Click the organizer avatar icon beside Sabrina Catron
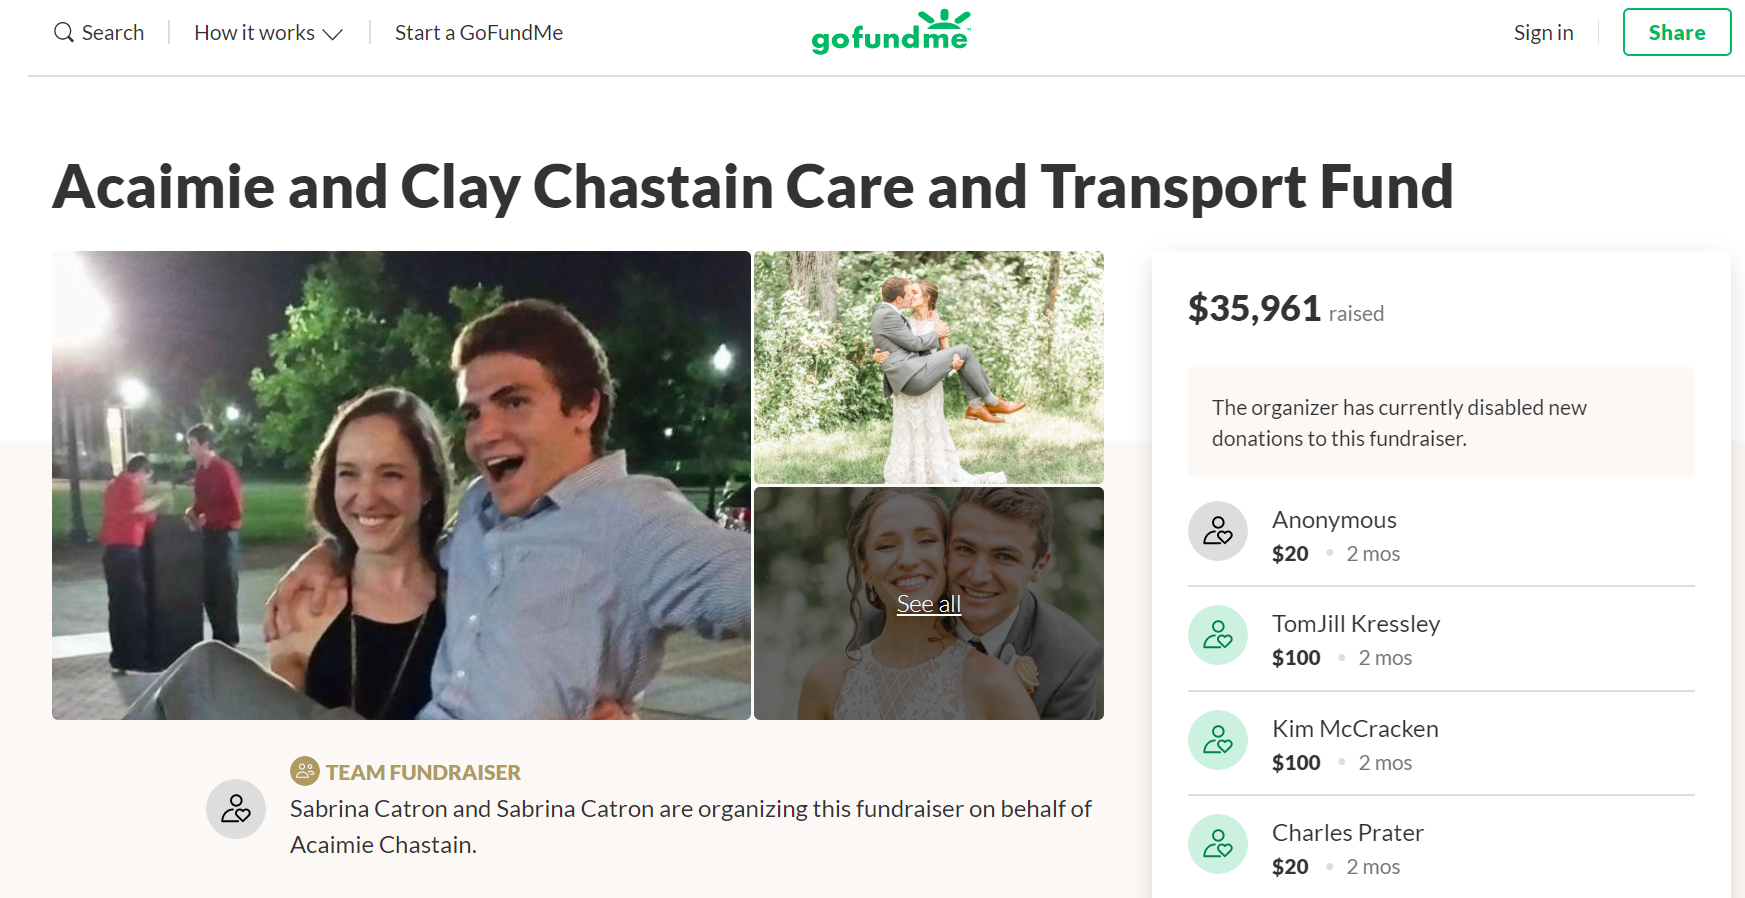The height and width of the screenshot is (898, 1745). (x=236, y=809)
